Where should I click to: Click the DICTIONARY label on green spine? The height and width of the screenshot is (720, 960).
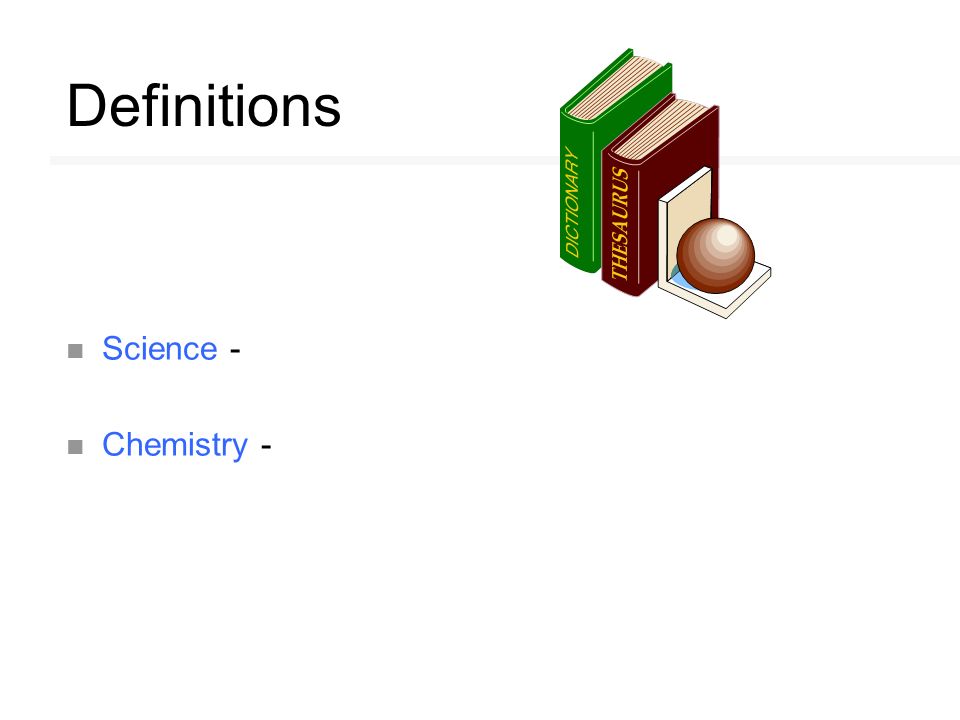click(x=572, y=201)
